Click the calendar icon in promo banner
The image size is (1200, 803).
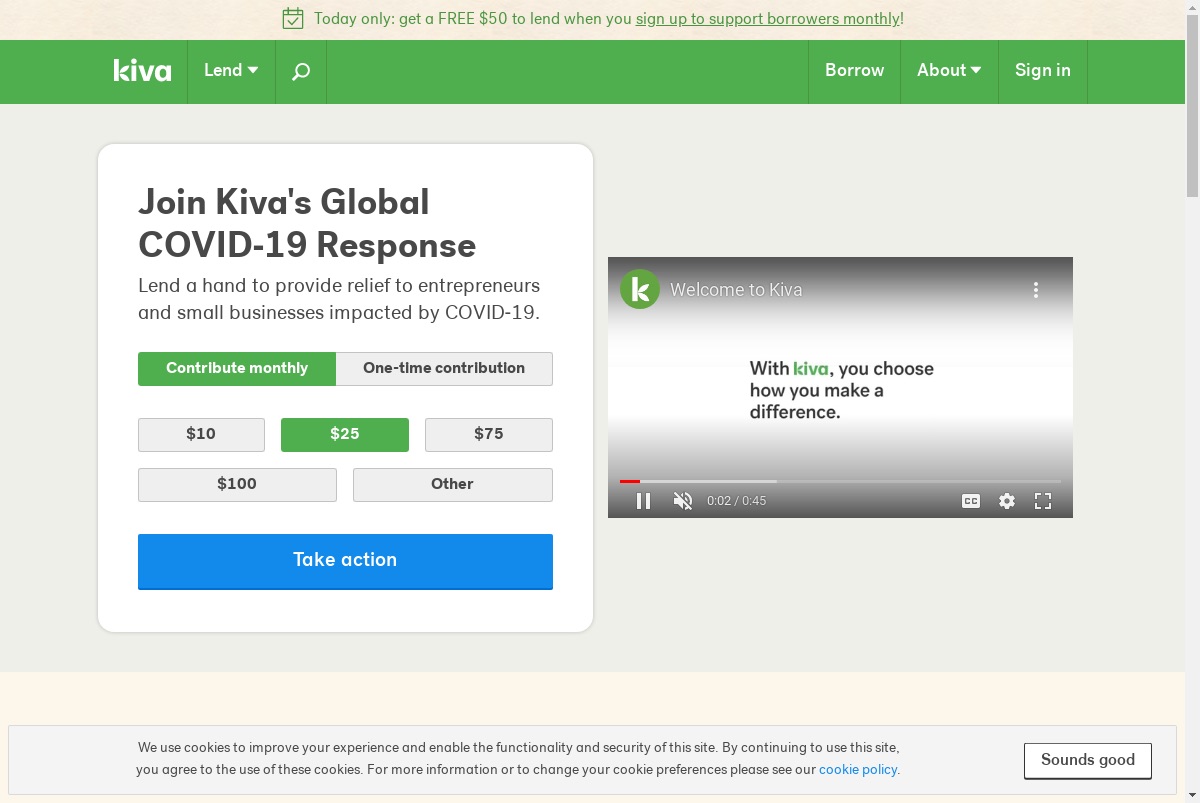point(293,18)
